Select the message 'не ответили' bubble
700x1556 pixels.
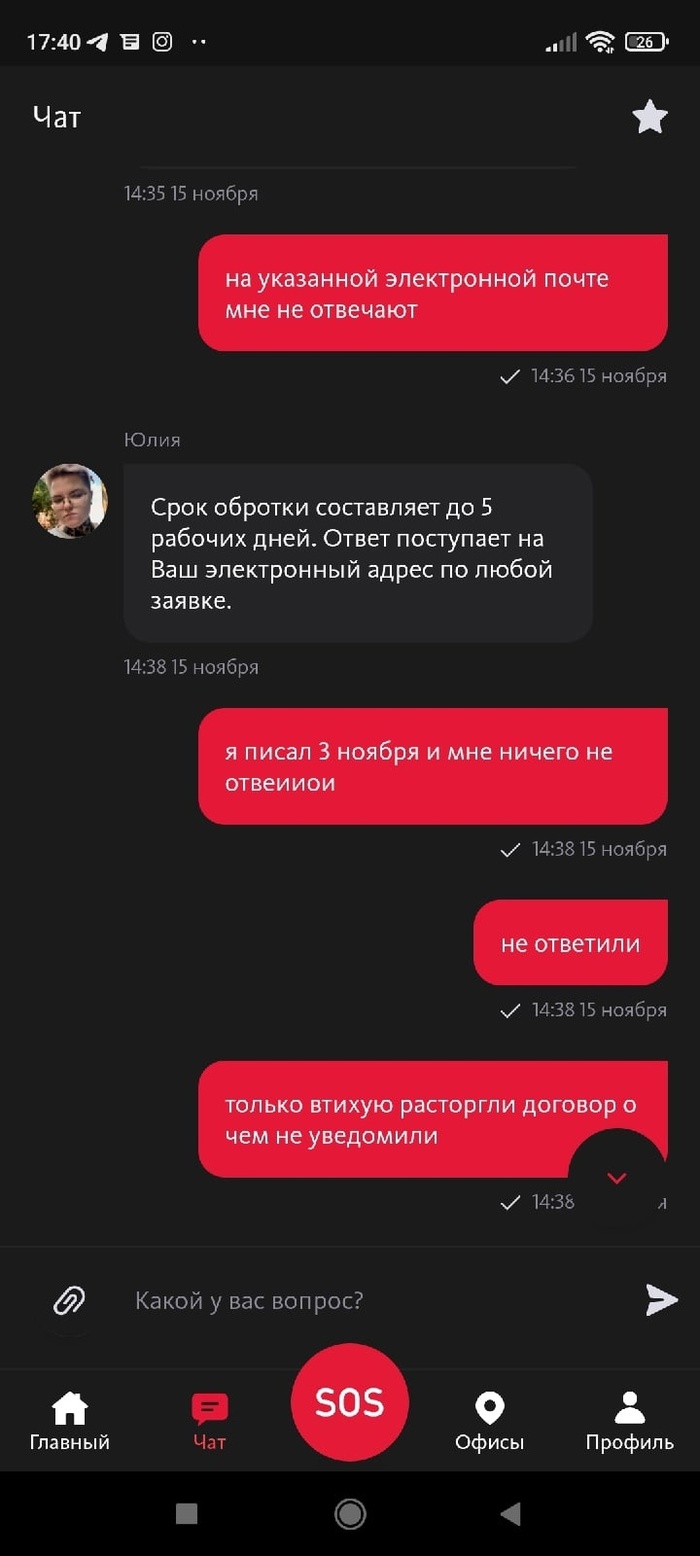pos(570,942)
